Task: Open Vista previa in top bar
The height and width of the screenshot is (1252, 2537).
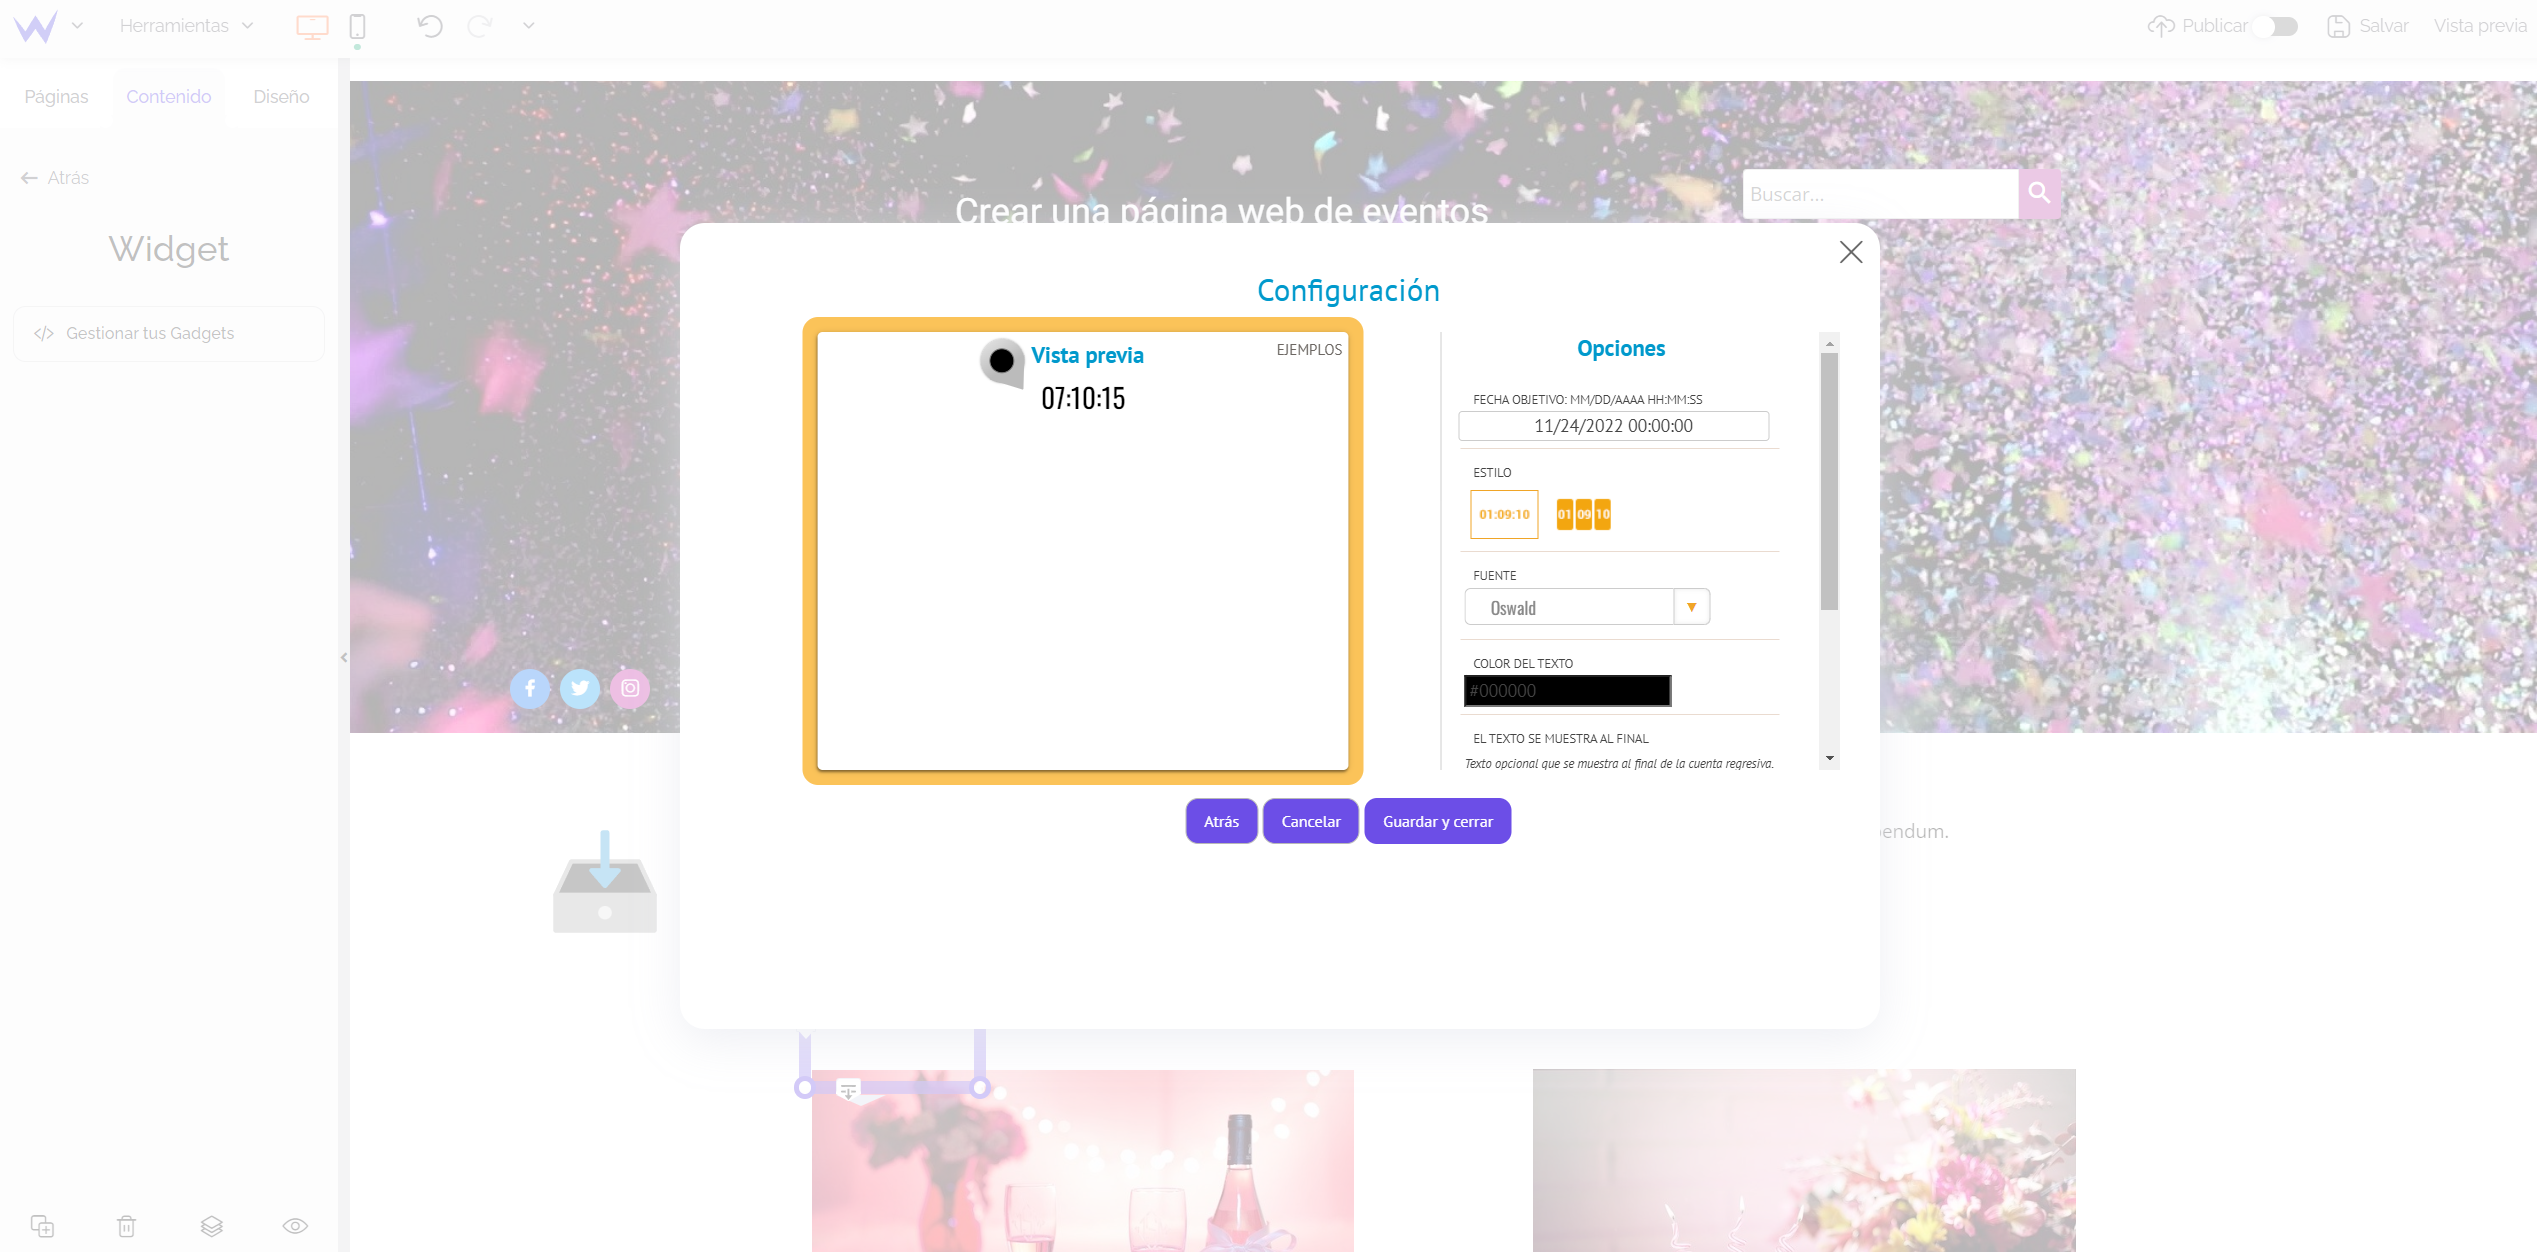Action: click(2480, 26)
